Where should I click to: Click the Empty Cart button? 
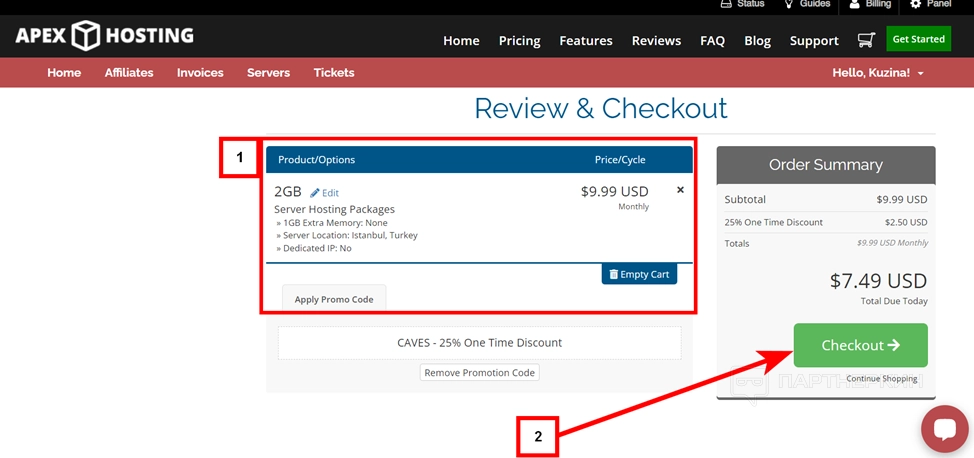[x=639, y=274]
